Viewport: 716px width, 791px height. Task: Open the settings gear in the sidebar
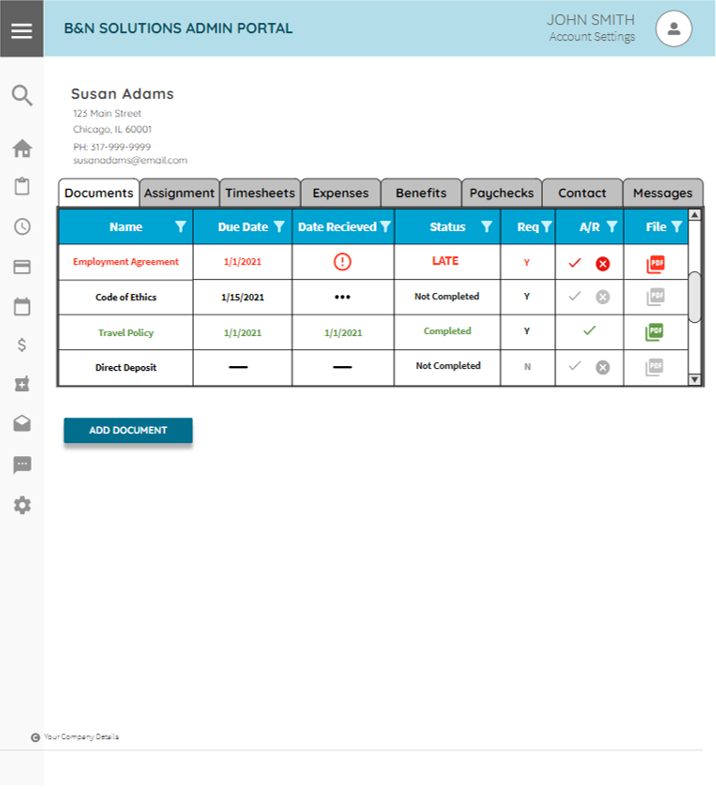[x=22, y=505]
